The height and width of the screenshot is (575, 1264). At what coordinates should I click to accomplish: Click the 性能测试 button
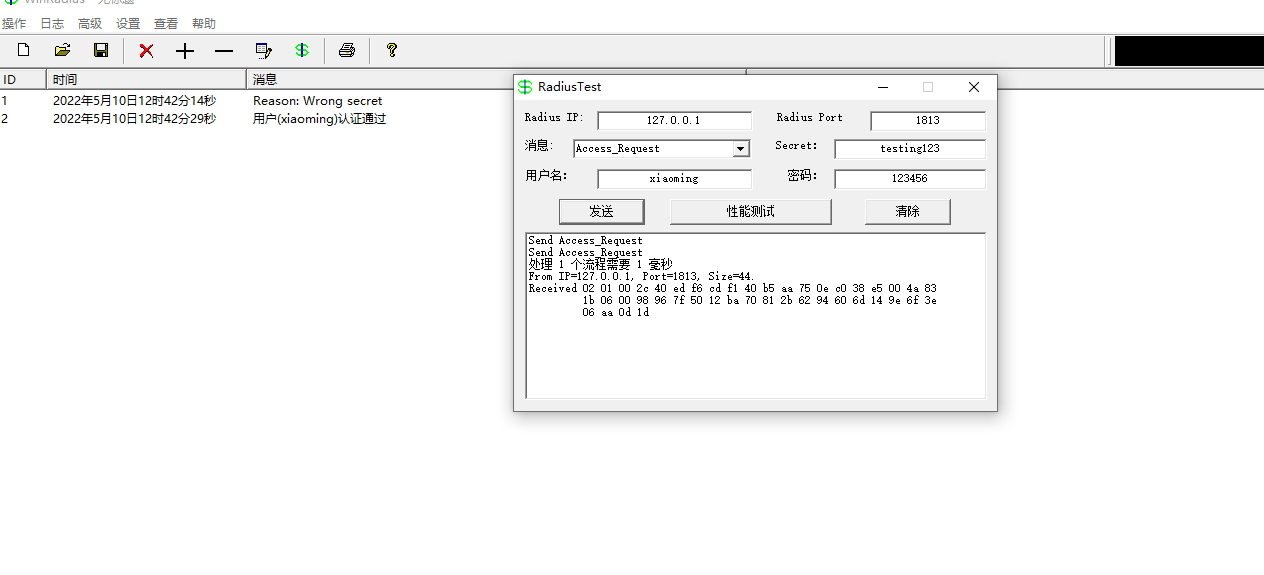pos(750,211)
